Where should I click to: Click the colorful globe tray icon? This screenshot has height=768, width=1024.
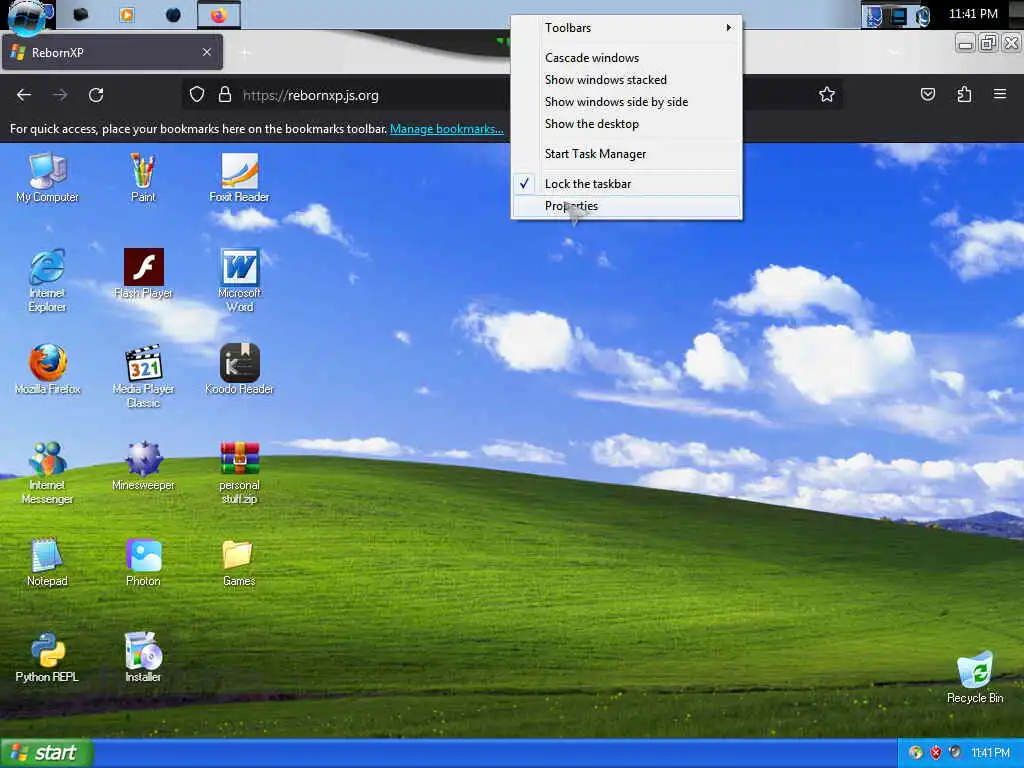pyautogui.click(x=916, y=752)
